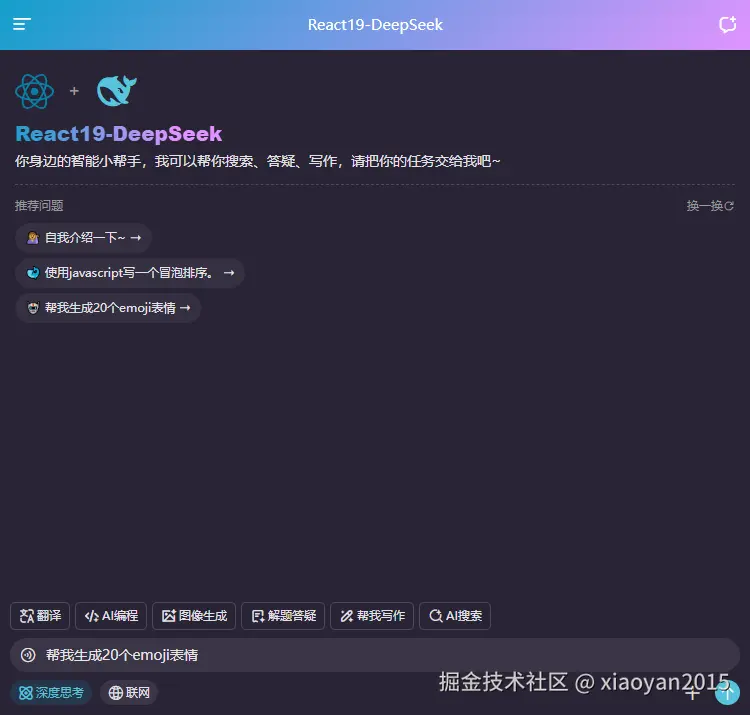The height and width of the screenshot is (715, 750).
Task: Select the javascript bubble sort suggestion
Action: coord(130,273)
